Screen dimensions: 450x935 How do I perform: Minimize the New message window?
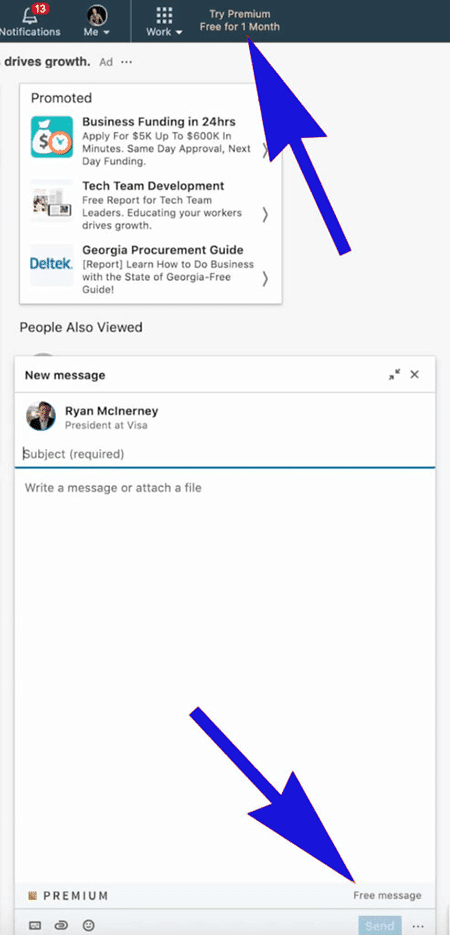395,374
